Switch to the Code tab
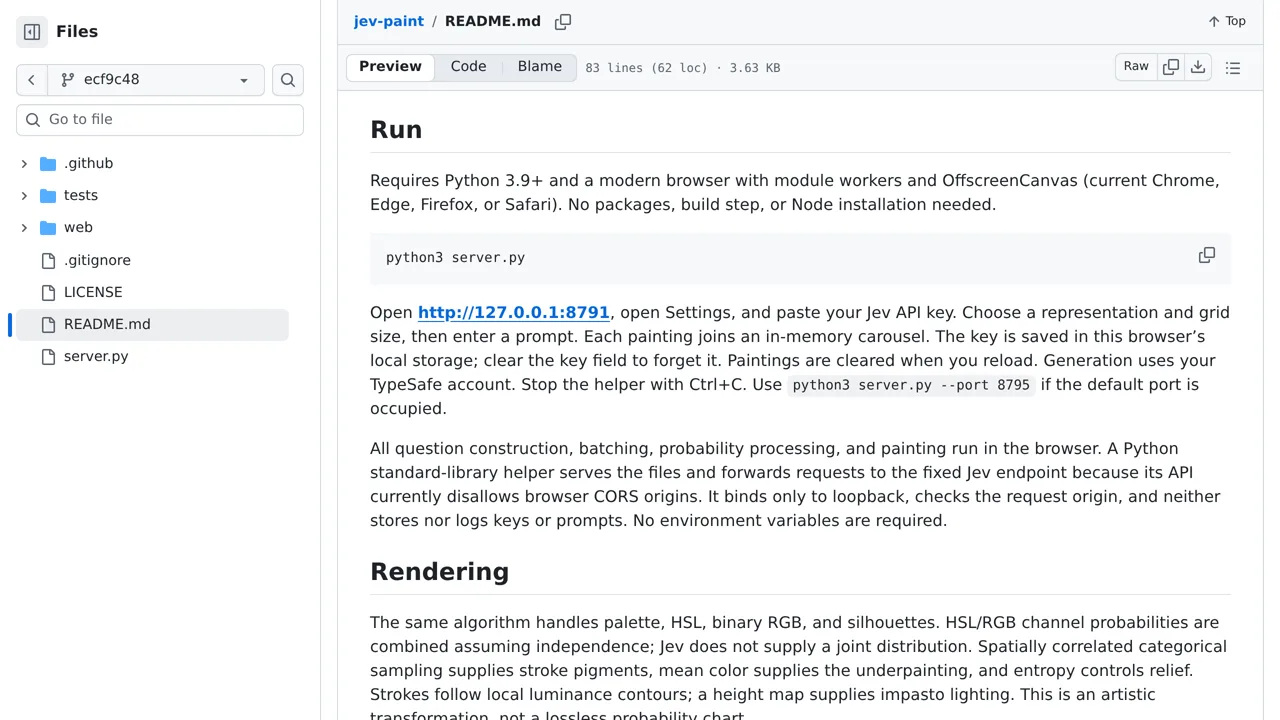This screenshot has height=720, width=1280. [x=468, y=67]
